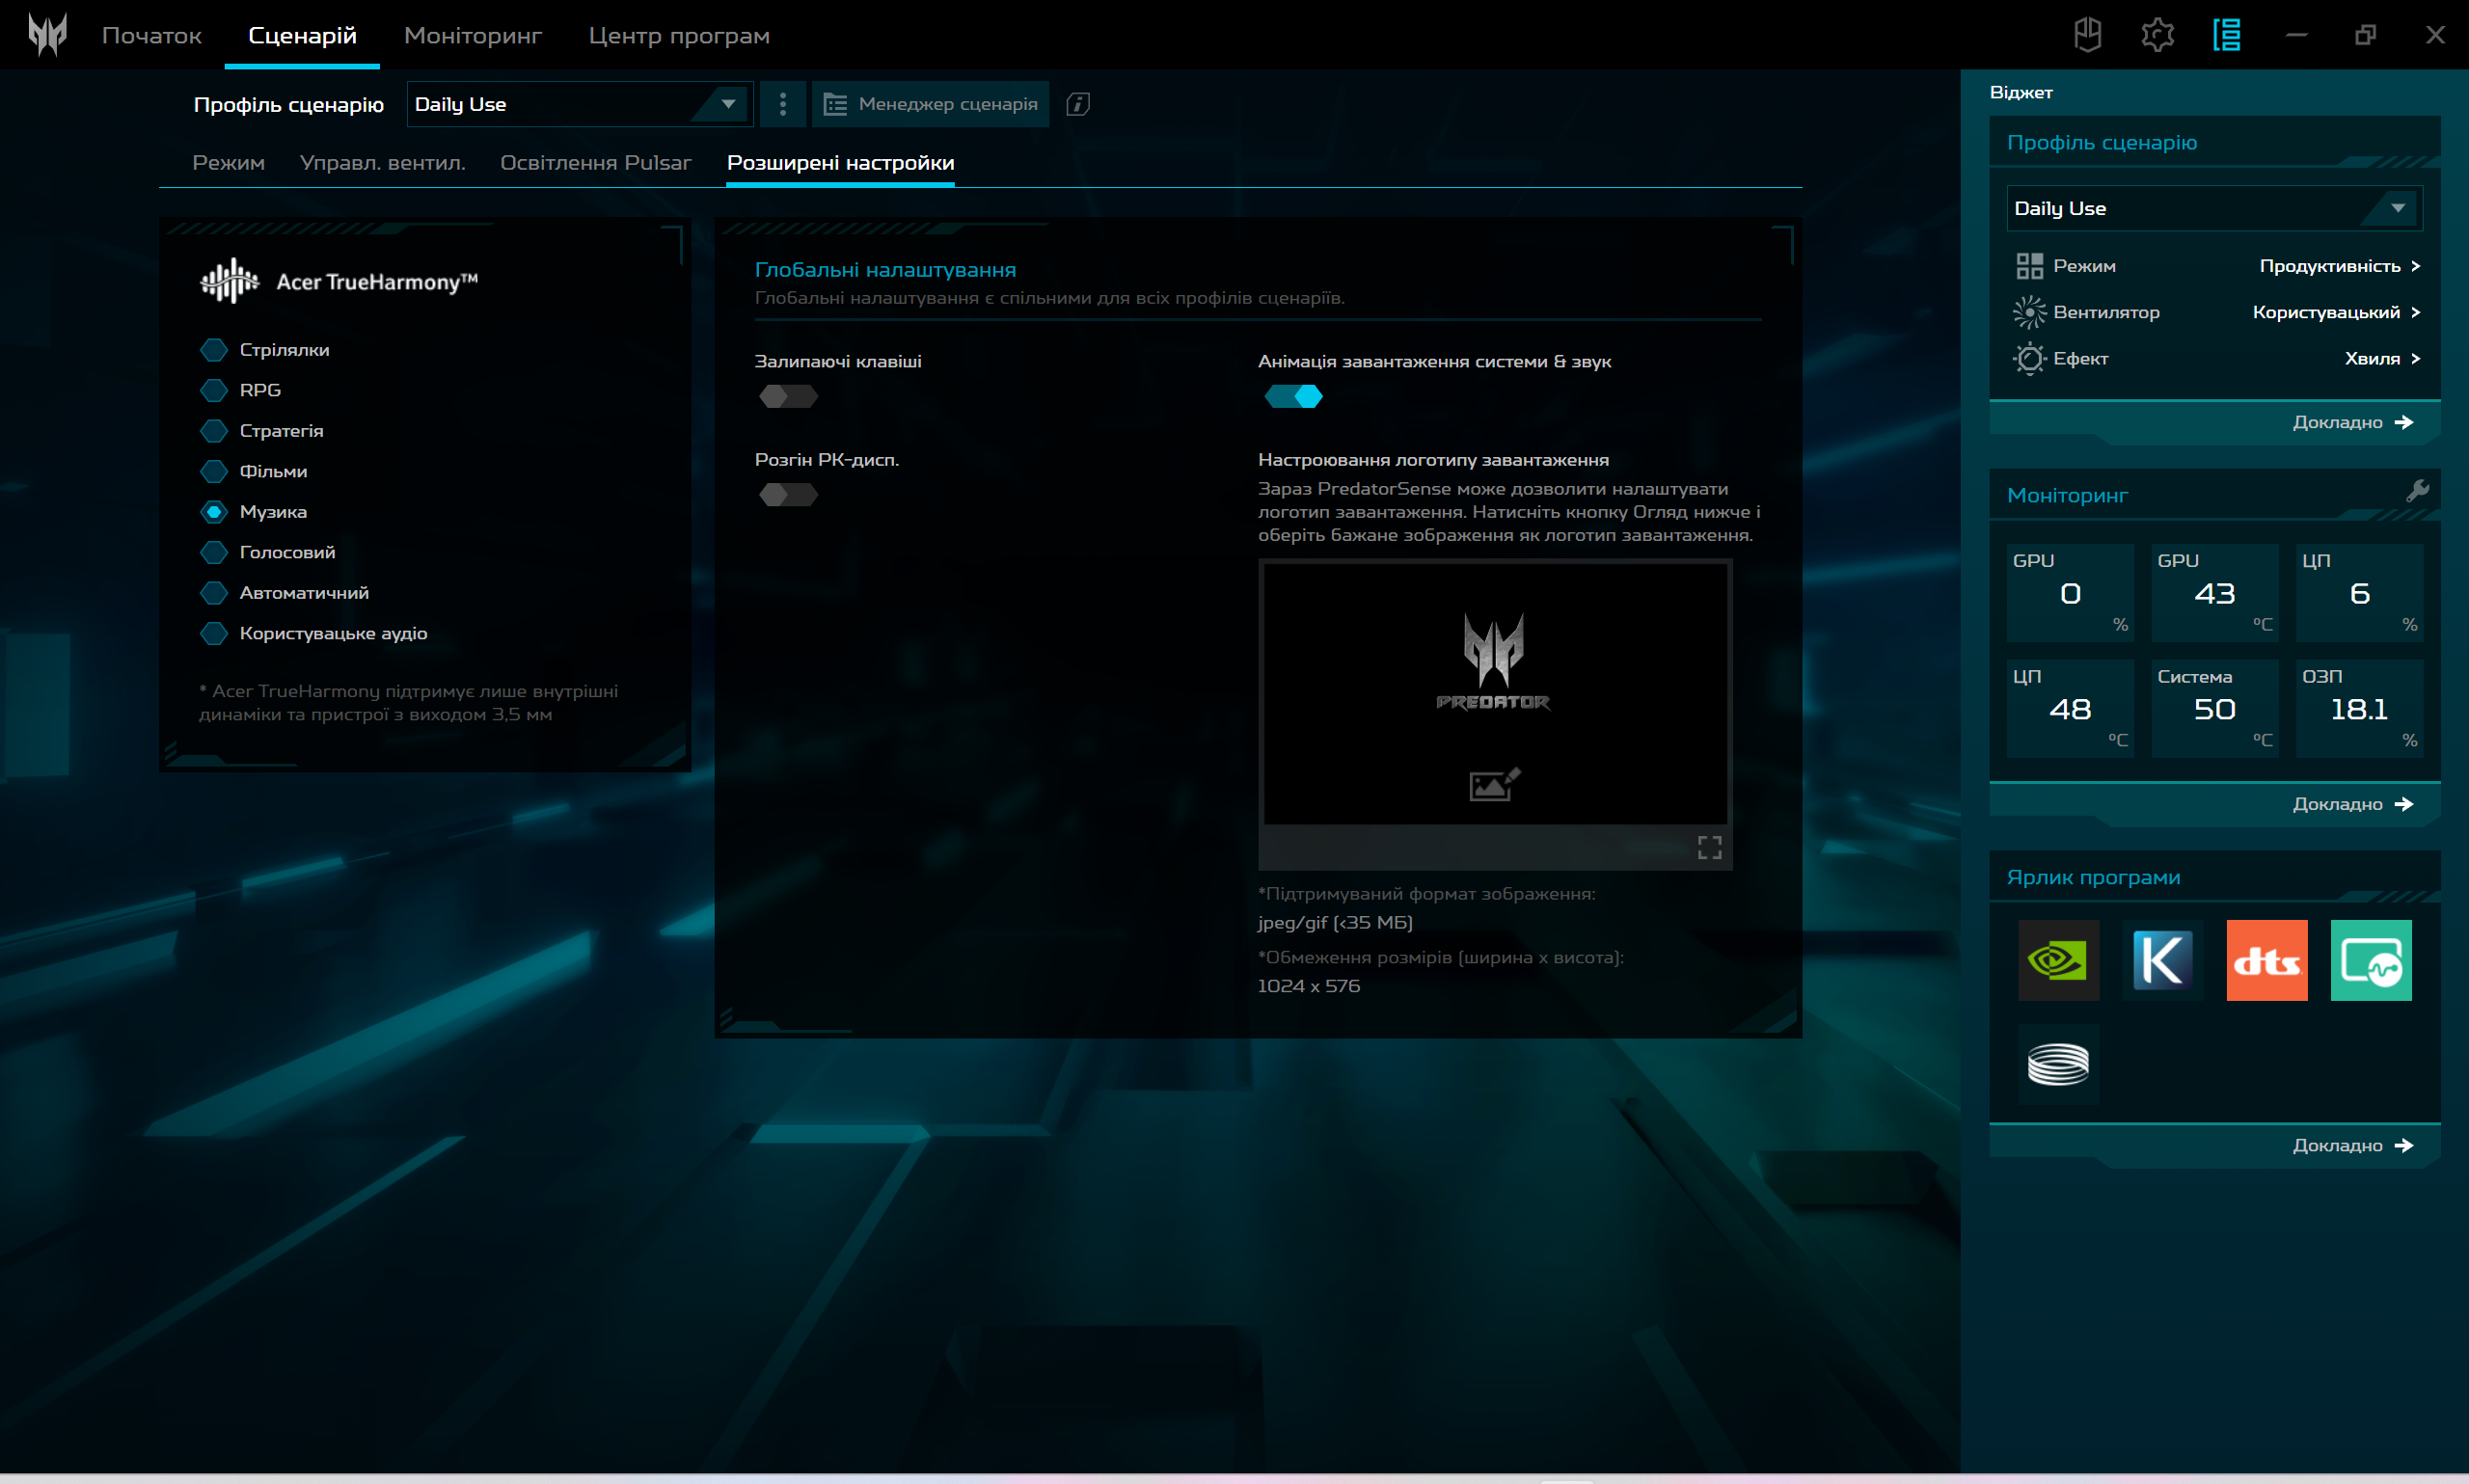Enable the Залипаючі клавіші toggle
The width and height of the screenshot is (2469, 1484).
(788, 397)
